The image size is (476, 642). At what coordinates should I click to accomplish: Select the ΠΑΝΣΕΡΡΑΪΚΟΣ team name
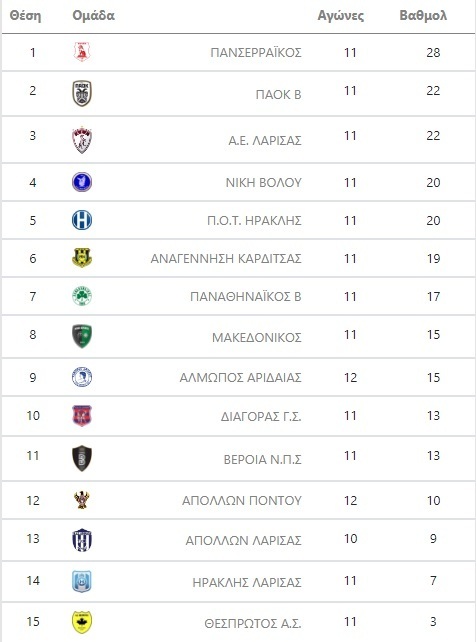click(256, 52)
